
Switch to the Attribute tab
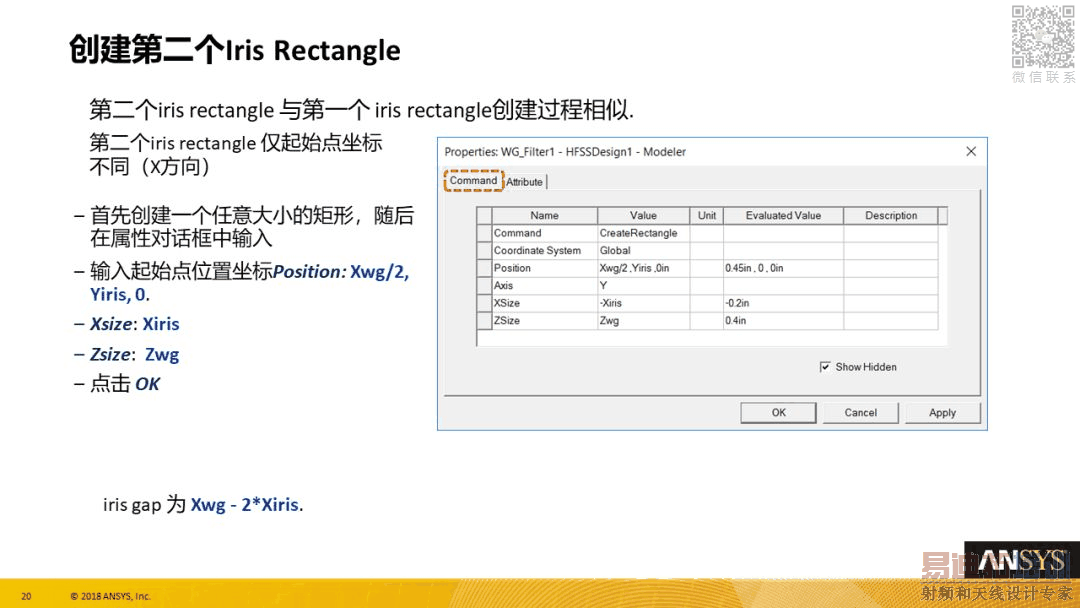[524, 182]
